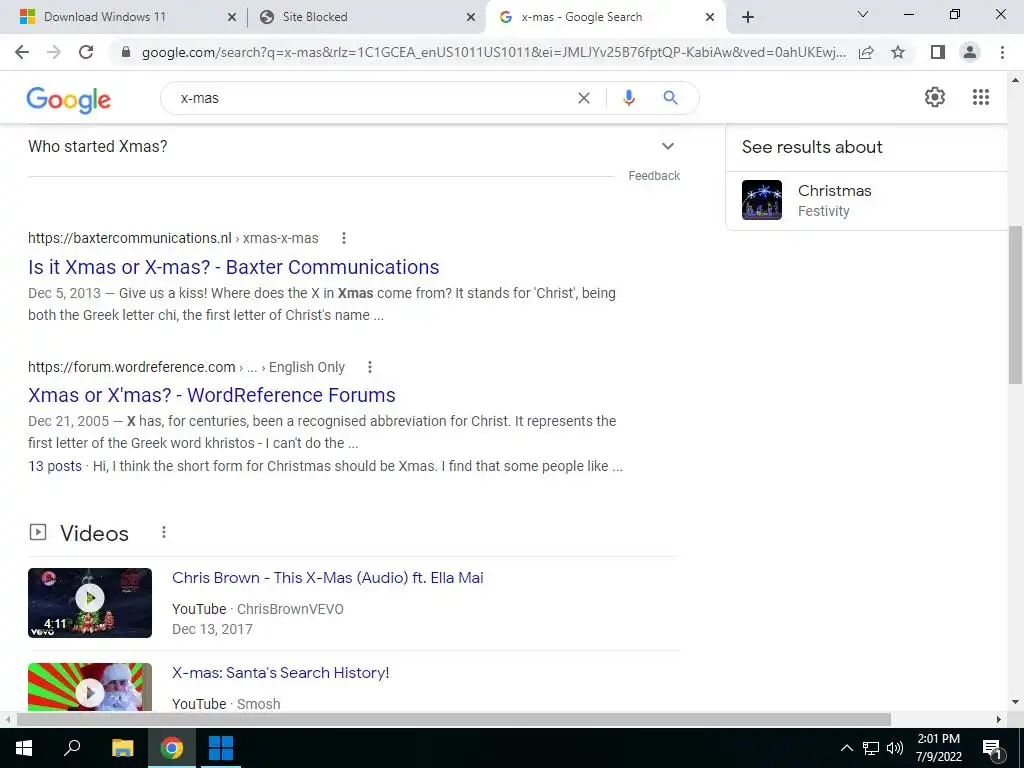Open the blue Windows app on taskbar
Screen dimensions: 1024x768
(221, 748)
